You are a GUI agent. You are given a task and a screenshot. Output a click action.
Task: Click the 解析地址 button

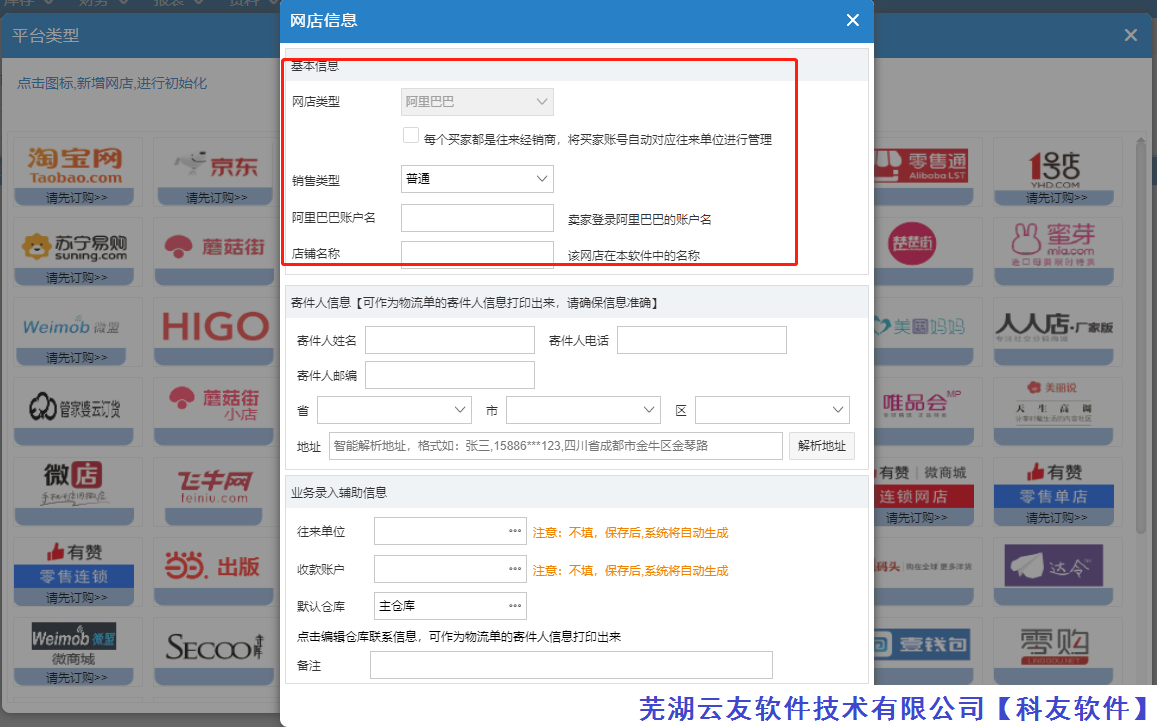(x=821, y=446)
